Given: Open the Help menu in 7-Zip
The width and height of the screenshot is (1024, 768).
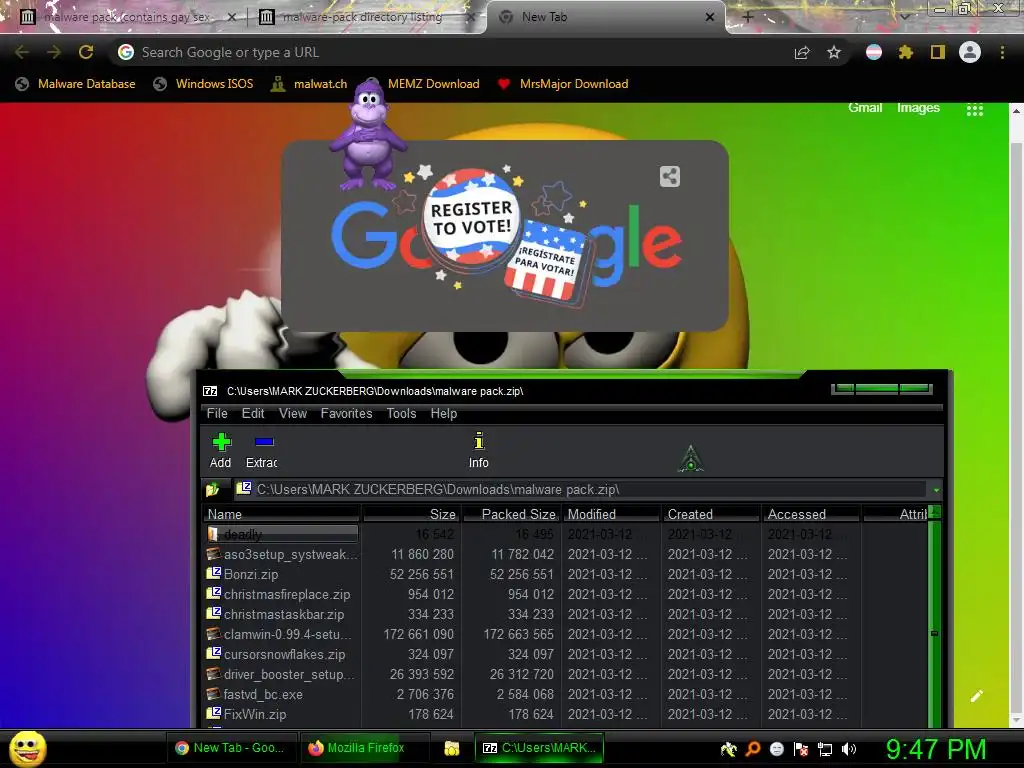Looking at the screenshot, I should click(x=443, y=413).
